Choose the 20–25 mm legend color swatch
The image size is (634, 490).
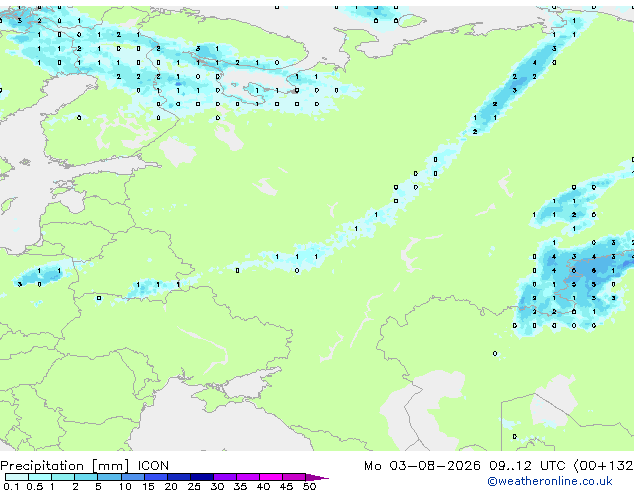(178, 477)
